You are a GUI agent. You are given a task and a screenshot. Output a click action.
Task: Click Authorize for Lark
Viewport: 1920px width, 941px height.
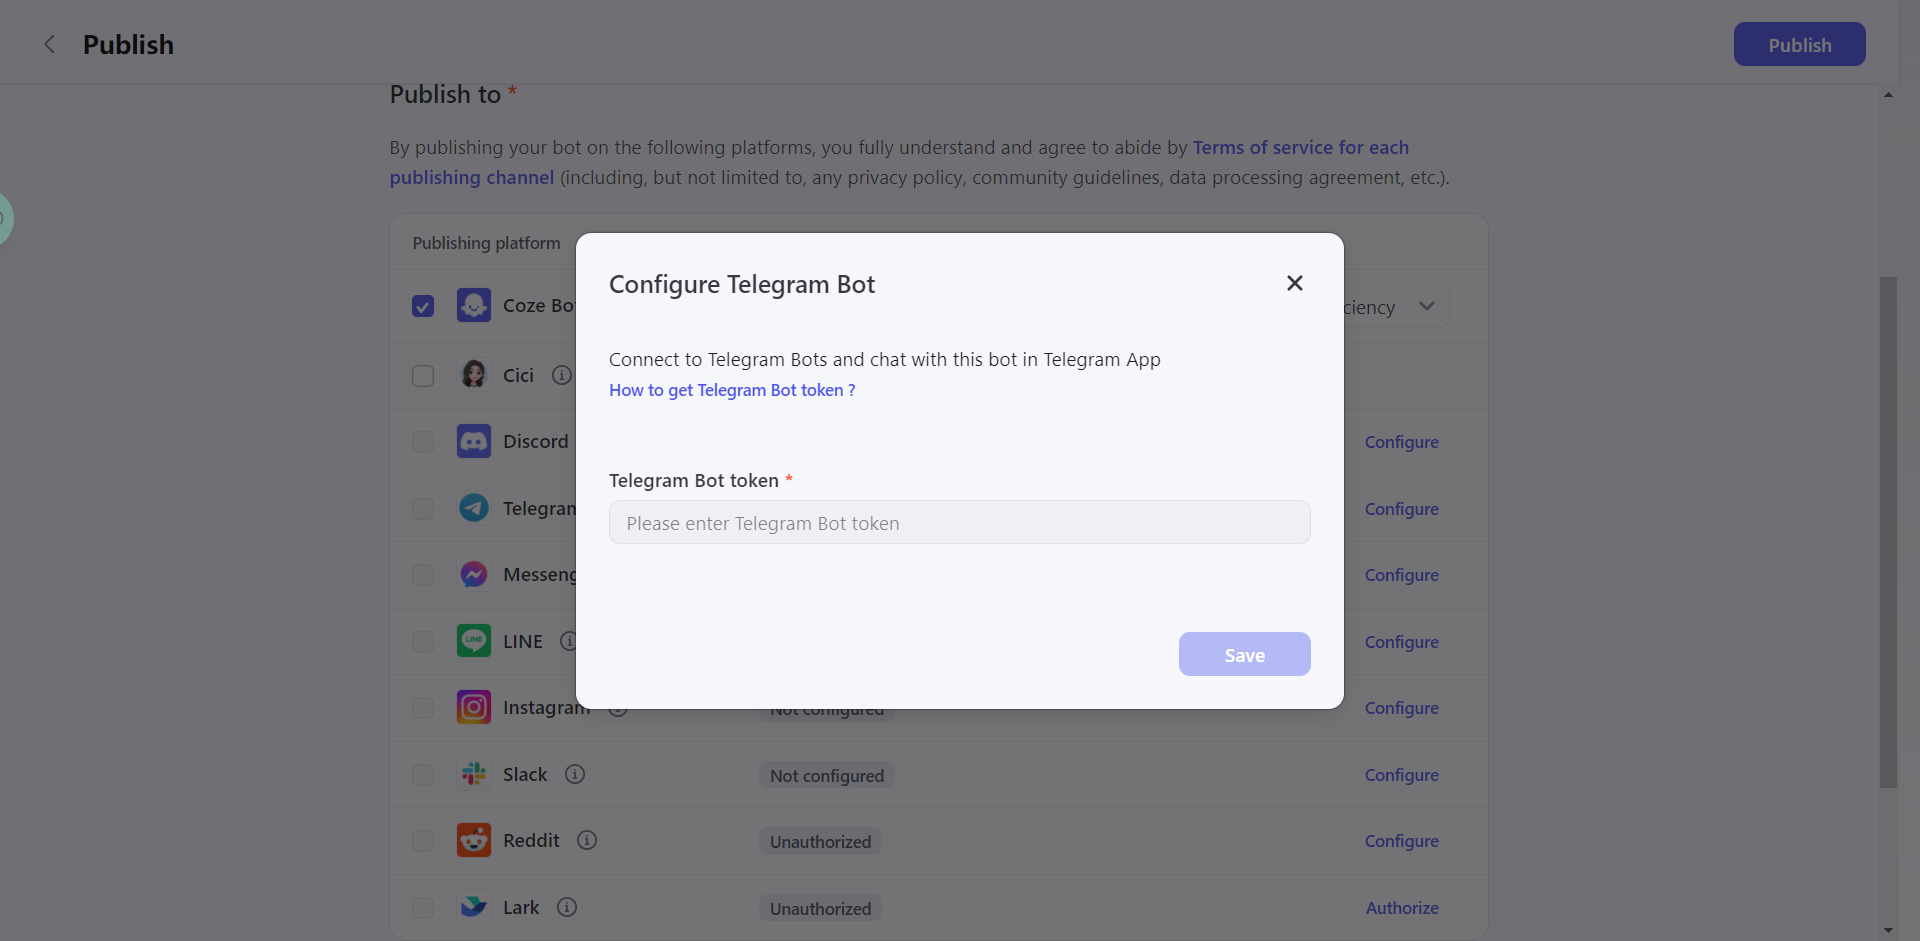click(x=1402, y=908)
